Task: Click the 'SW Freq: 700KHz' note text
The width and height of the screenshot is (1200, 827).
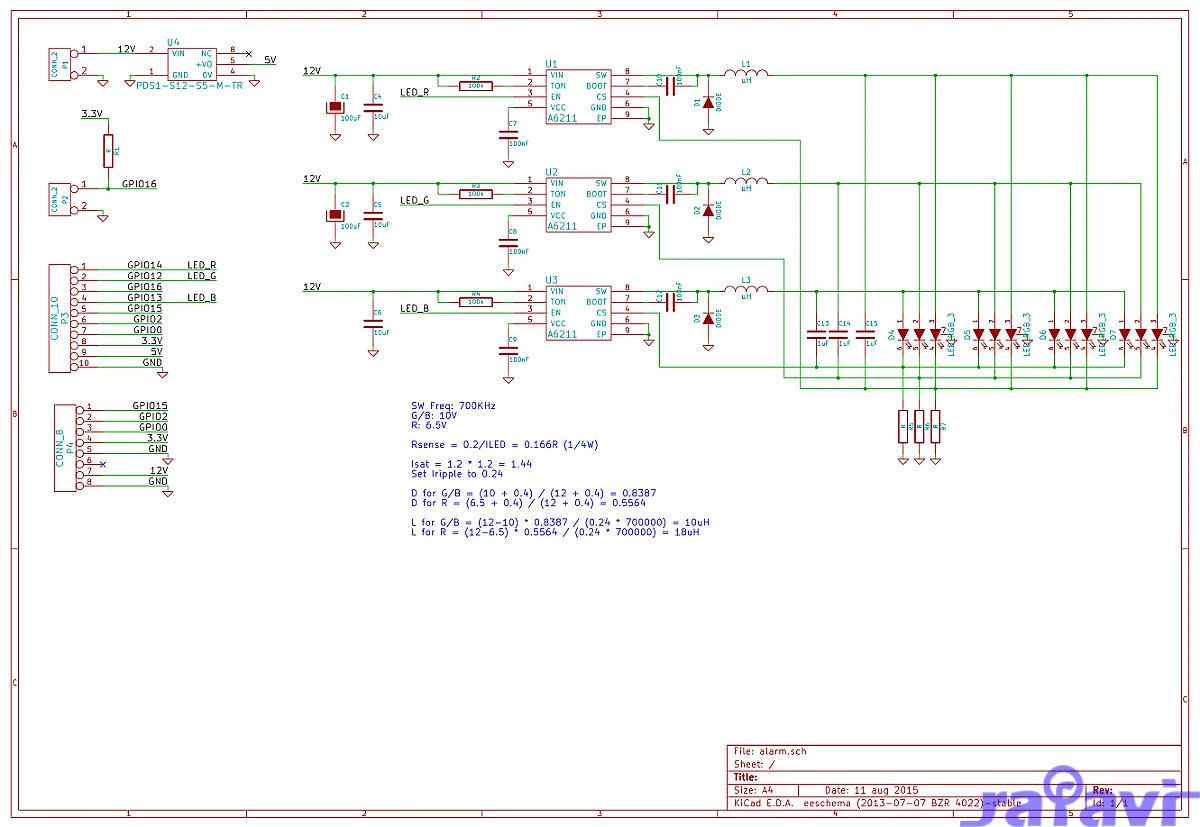Action: [453, 406]
